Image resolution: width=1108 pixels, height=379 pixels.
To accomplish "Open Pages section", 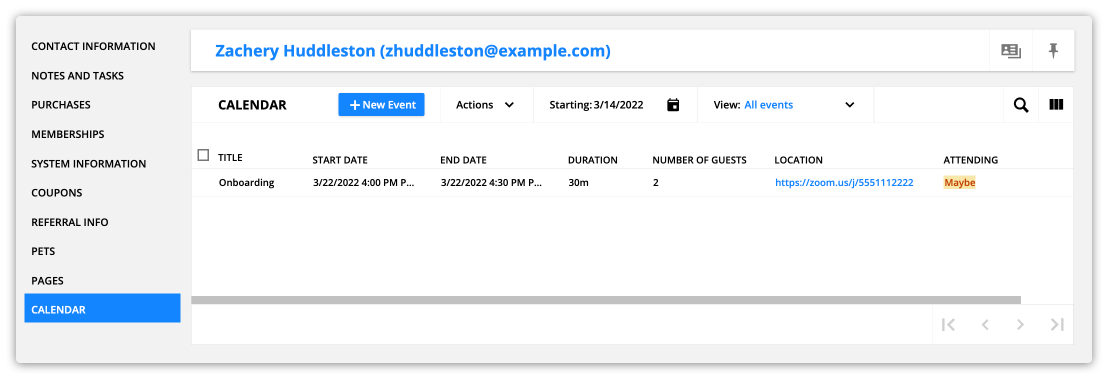I will (x=47, y=281).
